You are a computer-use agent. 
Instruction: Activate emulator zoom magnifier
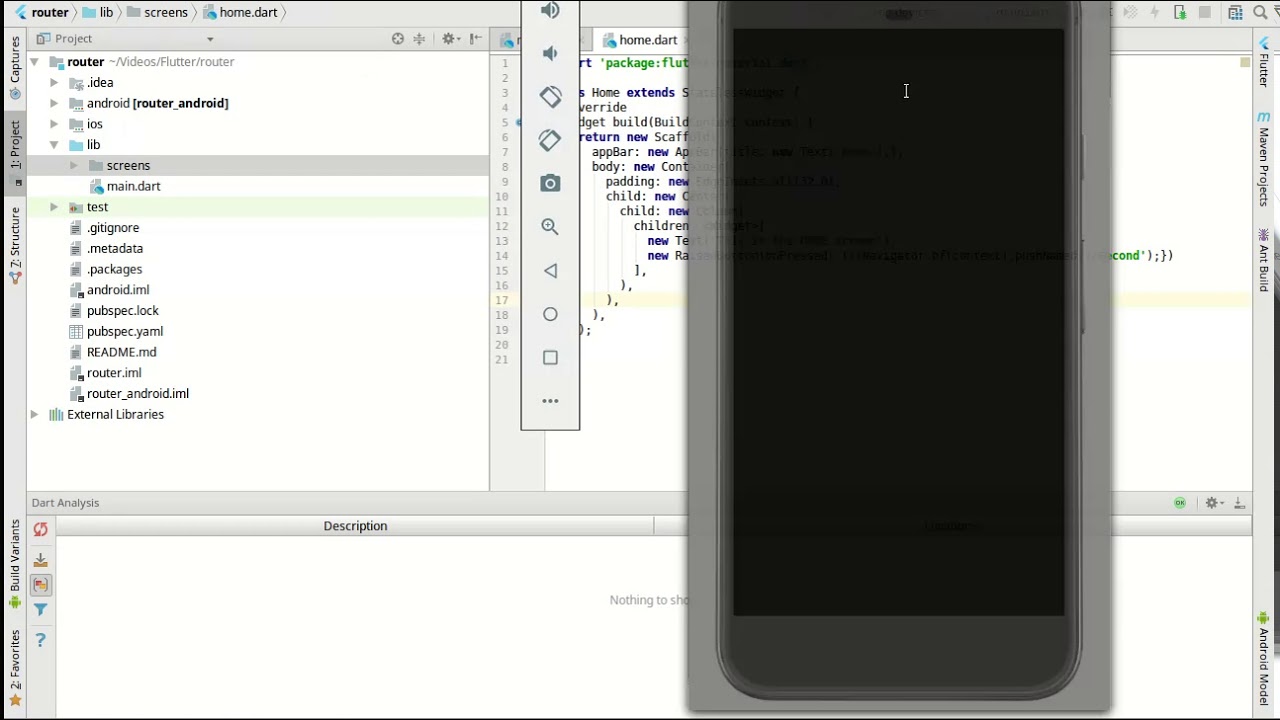[x=550, y=227]
